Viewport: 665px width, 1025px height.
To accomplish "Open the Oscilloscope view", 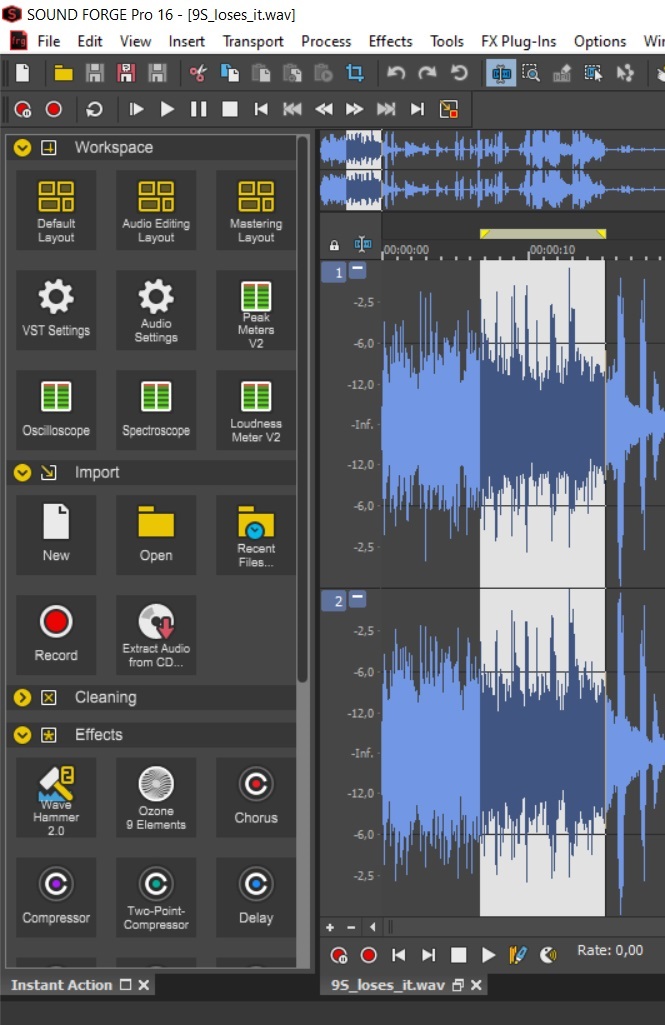I will (x=56, y=407).
